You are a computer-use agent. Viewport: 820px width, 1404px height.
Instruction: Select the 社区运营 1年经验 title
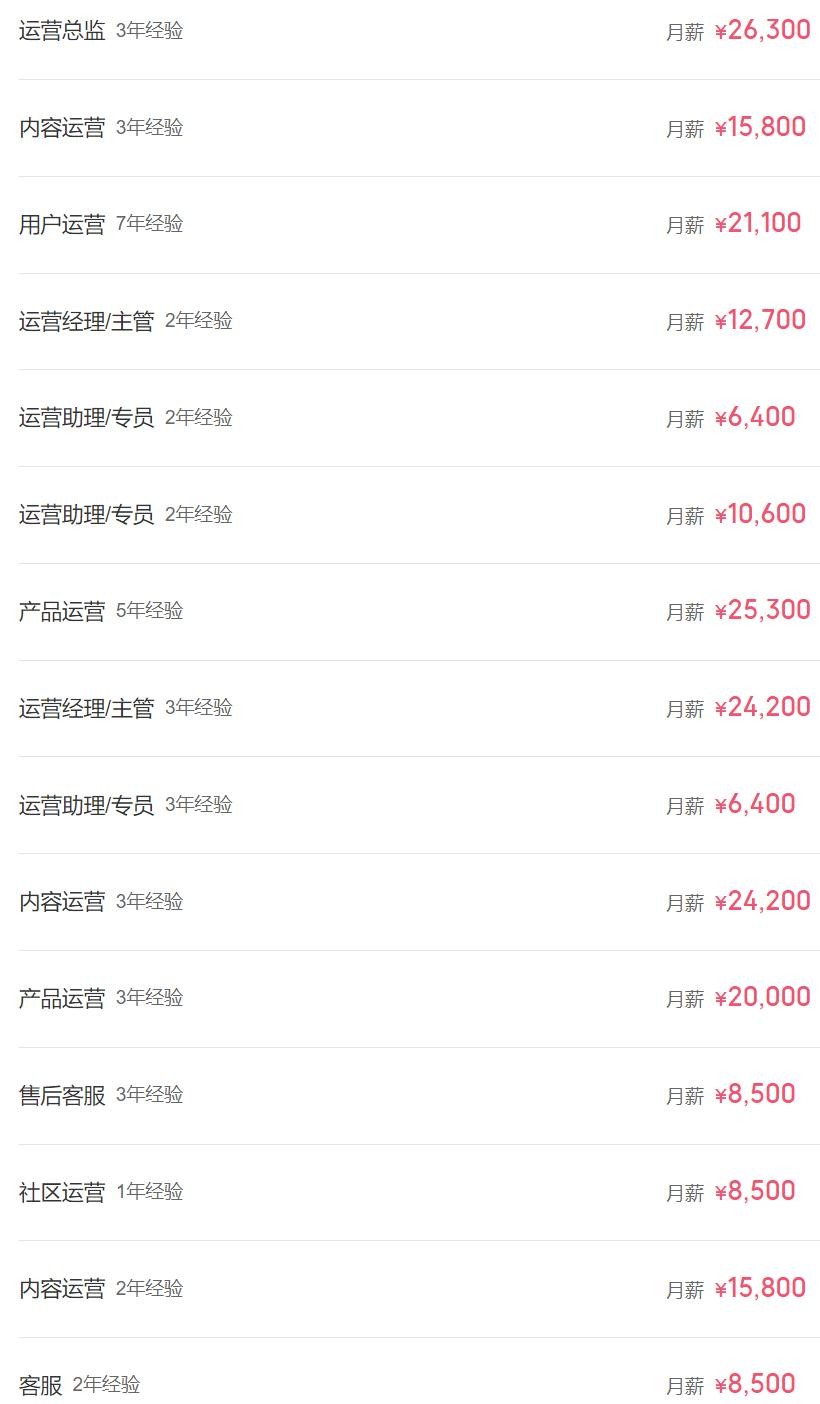coord(62,1192)
